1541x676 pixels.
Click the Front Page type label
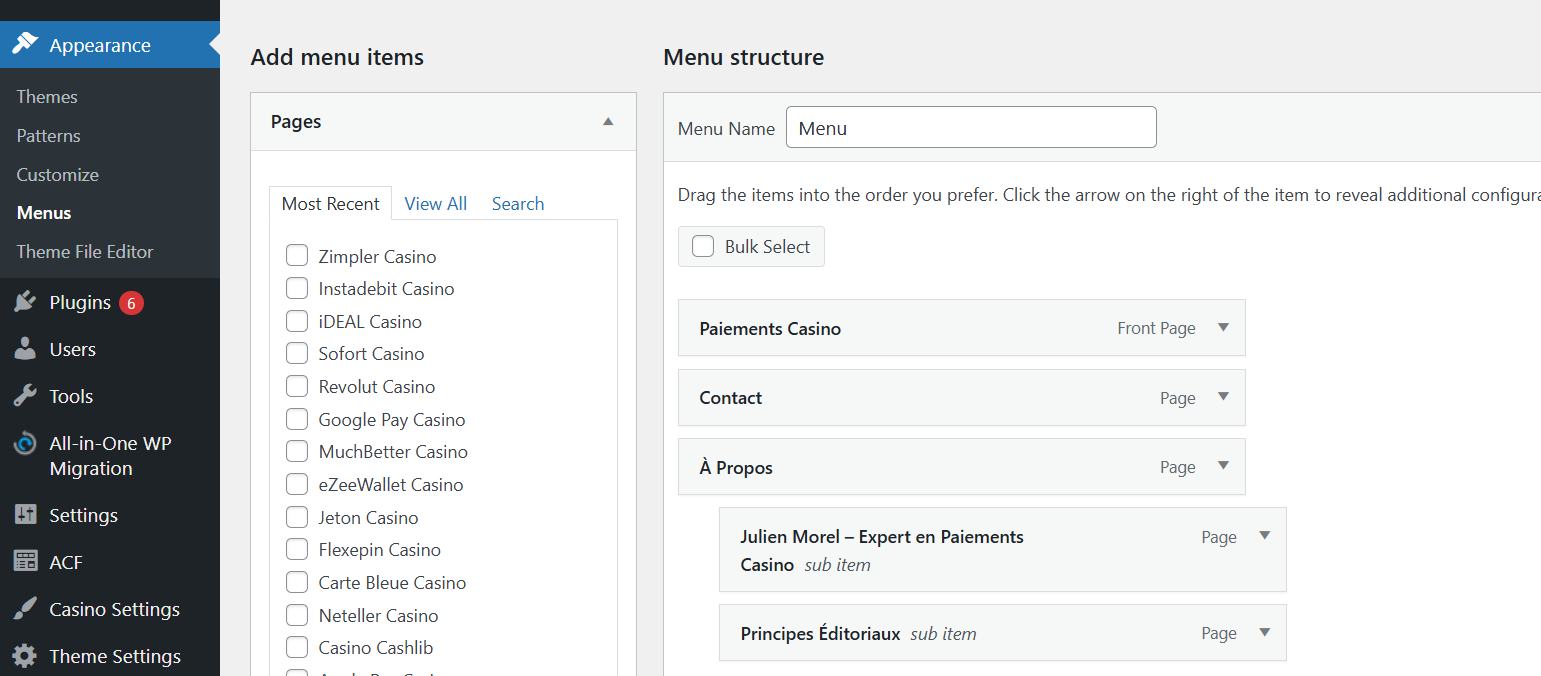click(1156, 328)
